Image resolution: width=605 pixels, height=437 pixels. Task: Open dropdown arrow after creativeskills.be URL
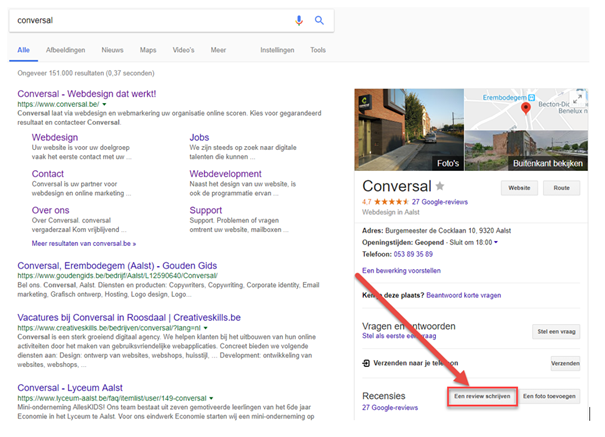tap(206, 328)
